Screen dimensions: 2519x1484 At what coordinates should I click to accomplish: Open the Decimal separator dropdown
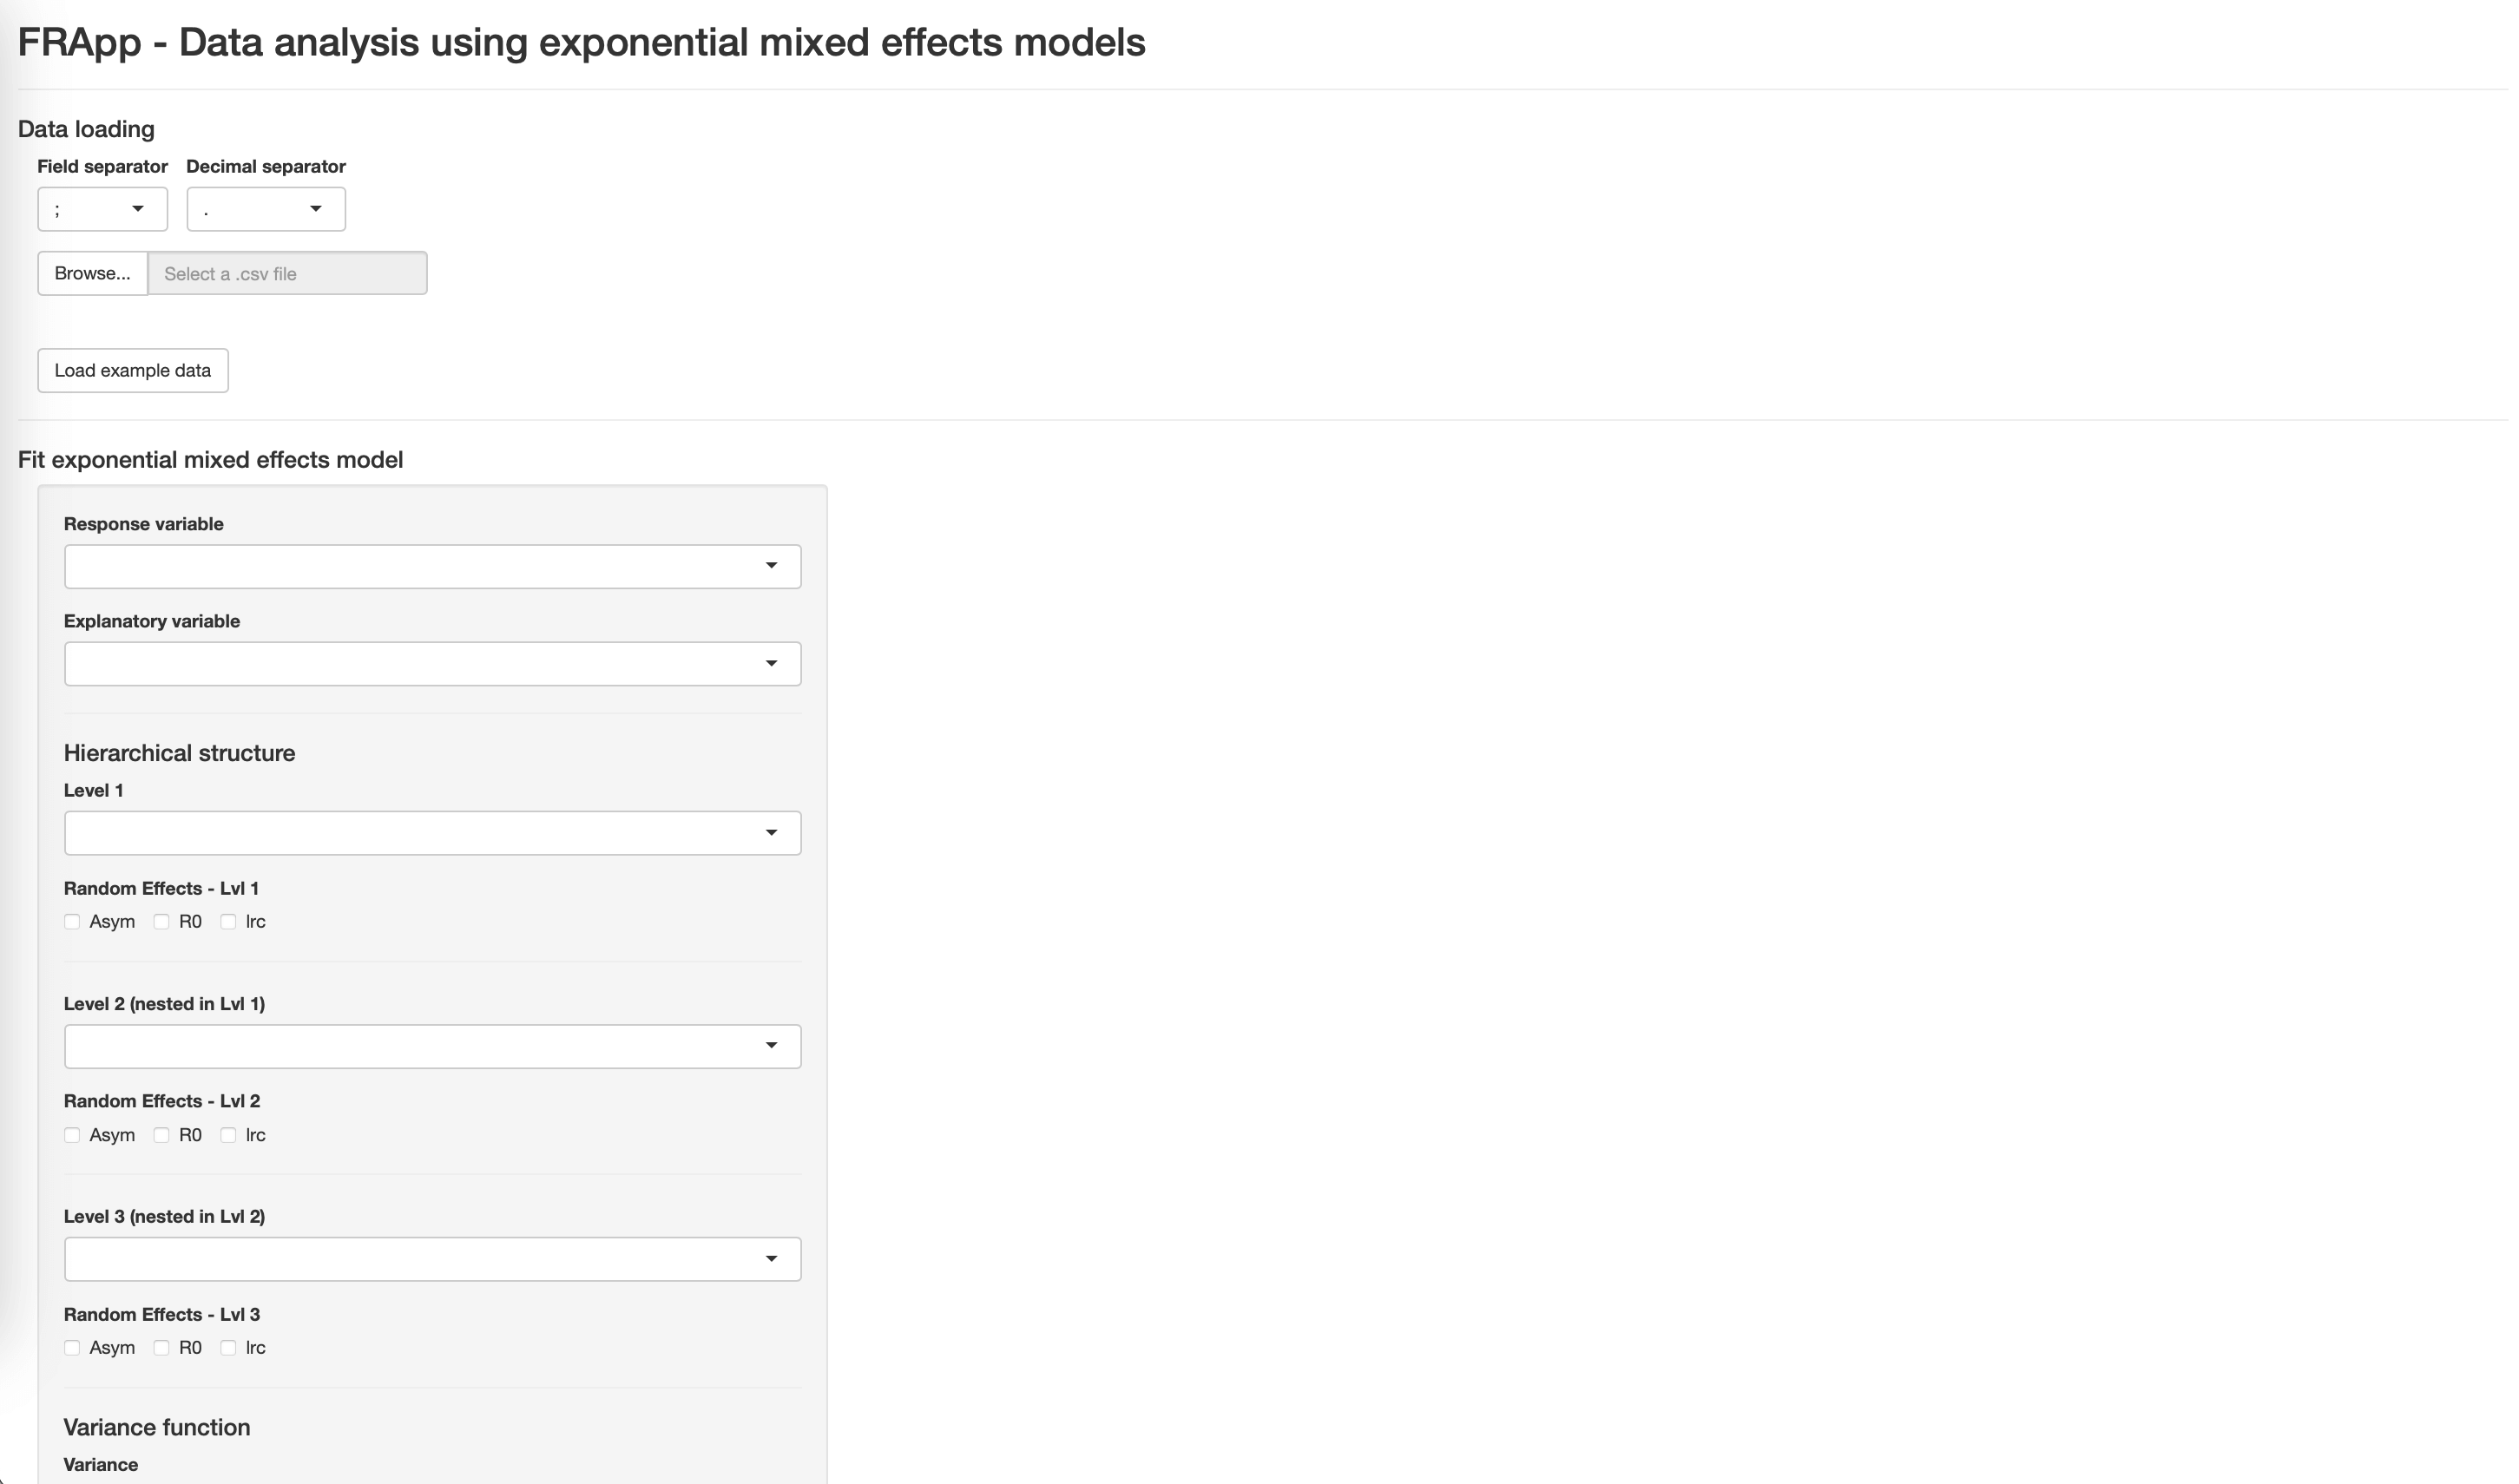point(265,208)
